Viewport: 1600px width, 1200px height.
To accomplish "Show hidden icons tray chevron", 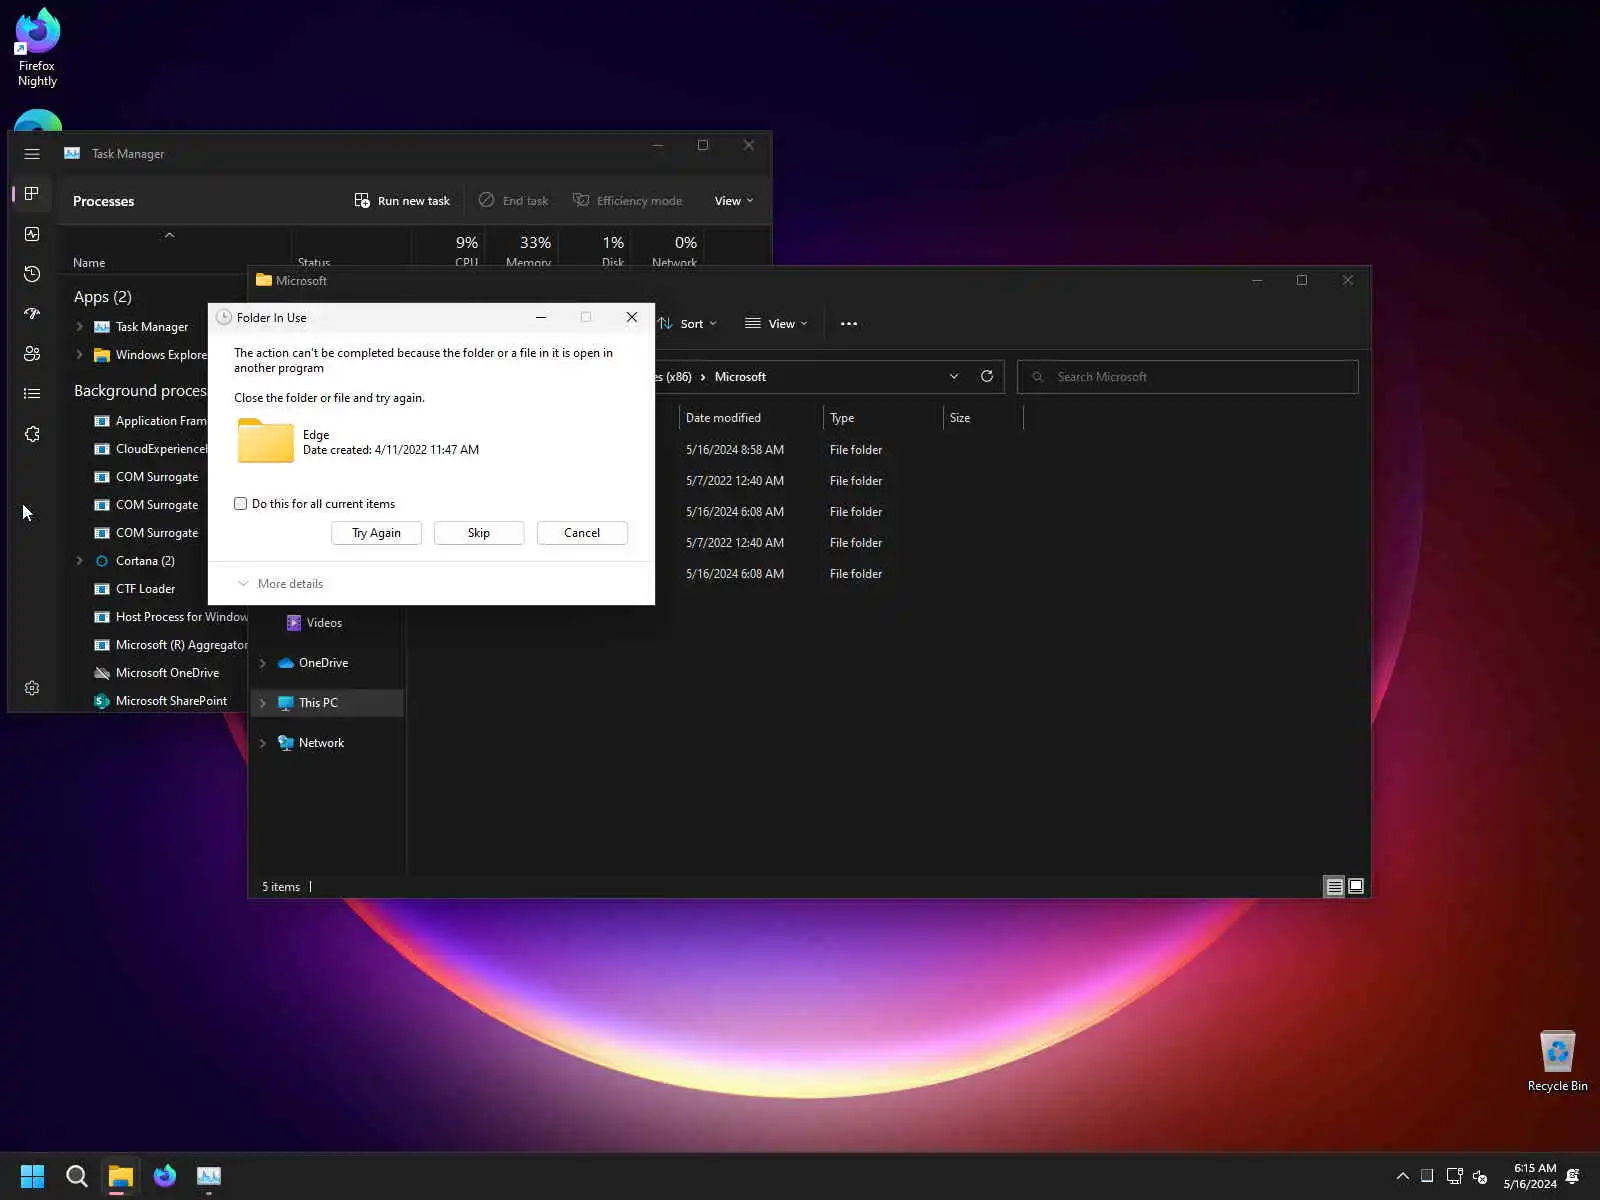I will pos(1402,1176).
